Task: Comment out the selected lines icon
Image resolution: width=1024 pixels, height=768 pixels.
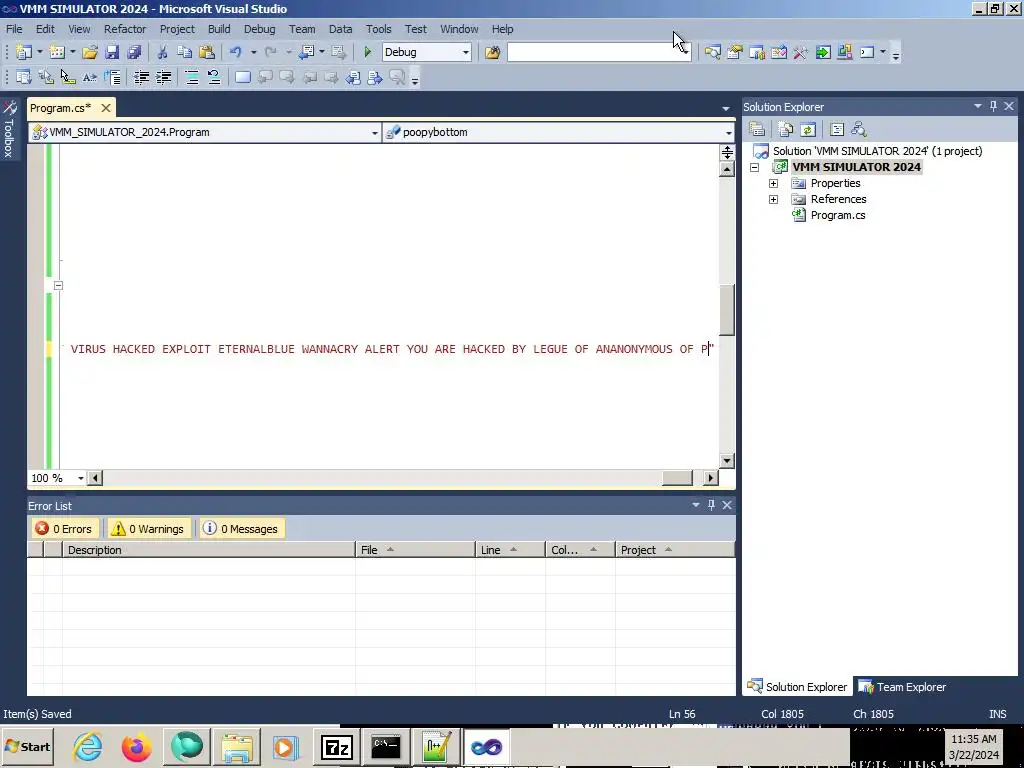Action: pos(192,78)
